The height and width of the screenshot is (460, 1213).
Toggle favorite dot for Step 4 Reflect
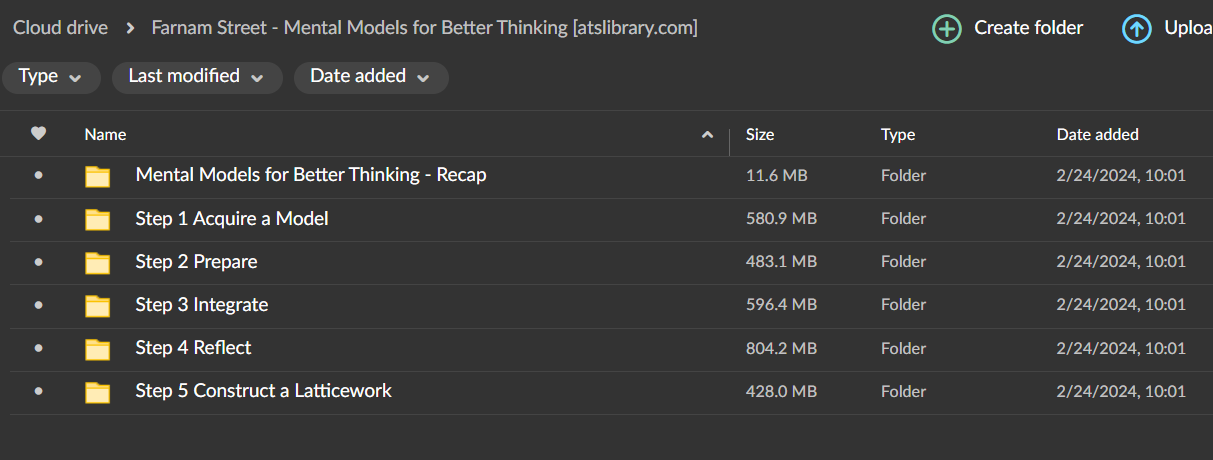38,347
